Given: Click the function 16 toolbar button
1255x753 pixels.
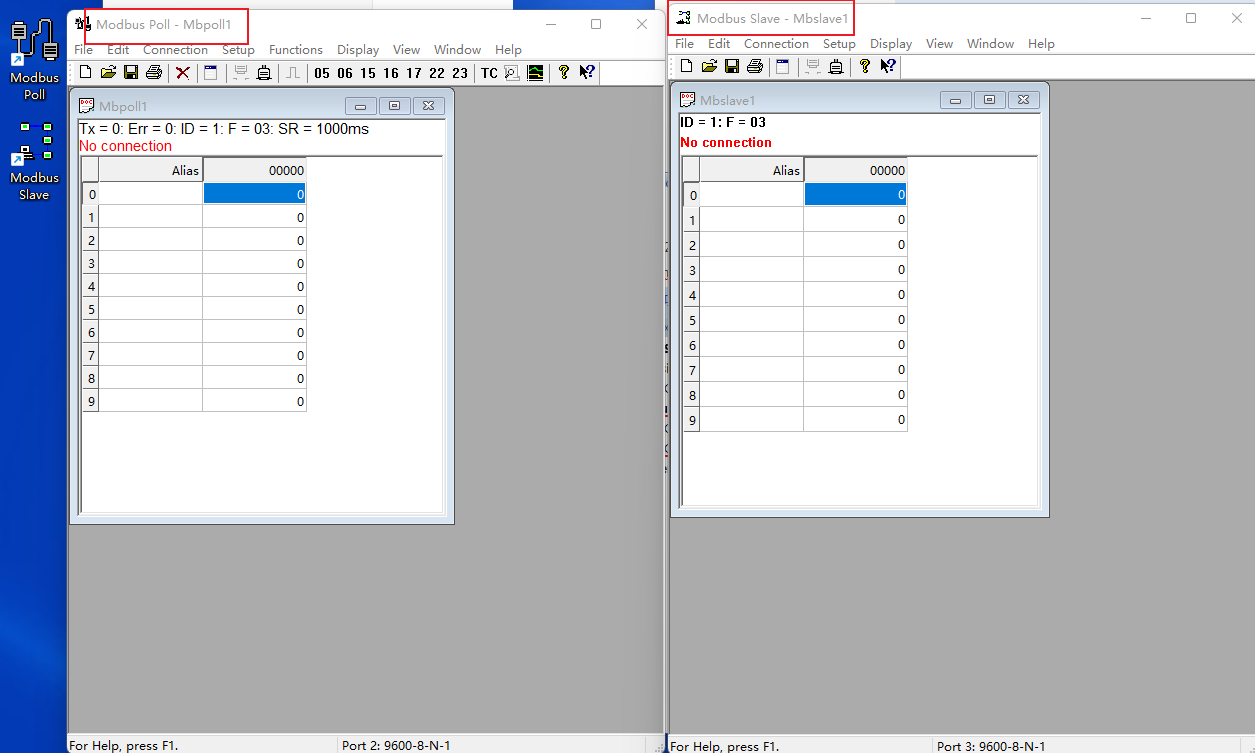Looking at the screenshot, I should (x=391, y=73).
